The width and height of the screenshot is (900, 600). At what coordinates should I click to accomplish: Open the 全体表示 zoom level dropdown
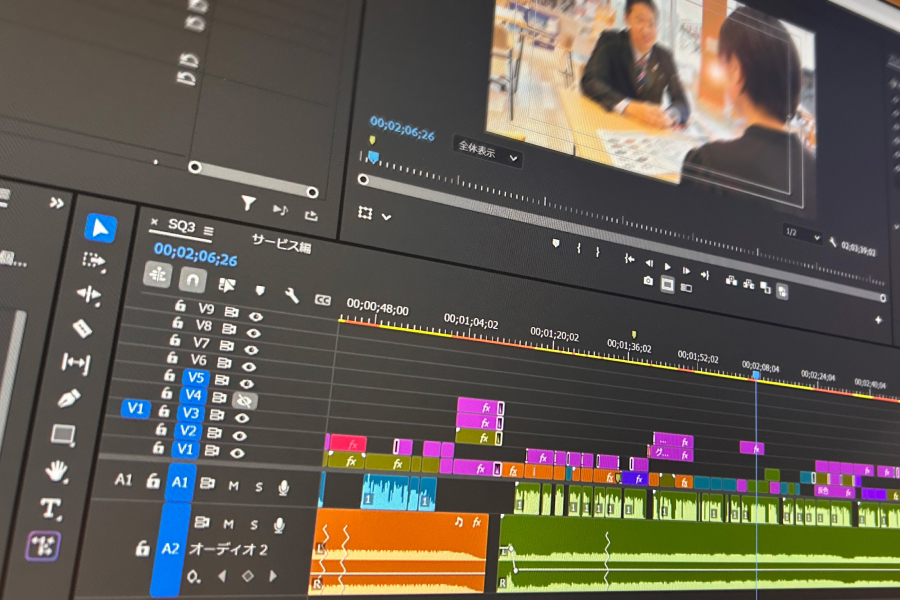[488, 152]
